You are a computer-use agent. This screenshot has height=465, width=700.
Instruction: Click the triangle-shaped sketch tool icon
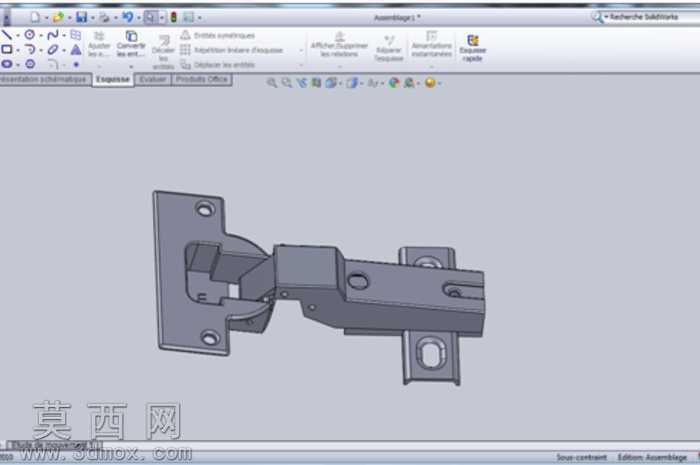(x=76, y=50)
